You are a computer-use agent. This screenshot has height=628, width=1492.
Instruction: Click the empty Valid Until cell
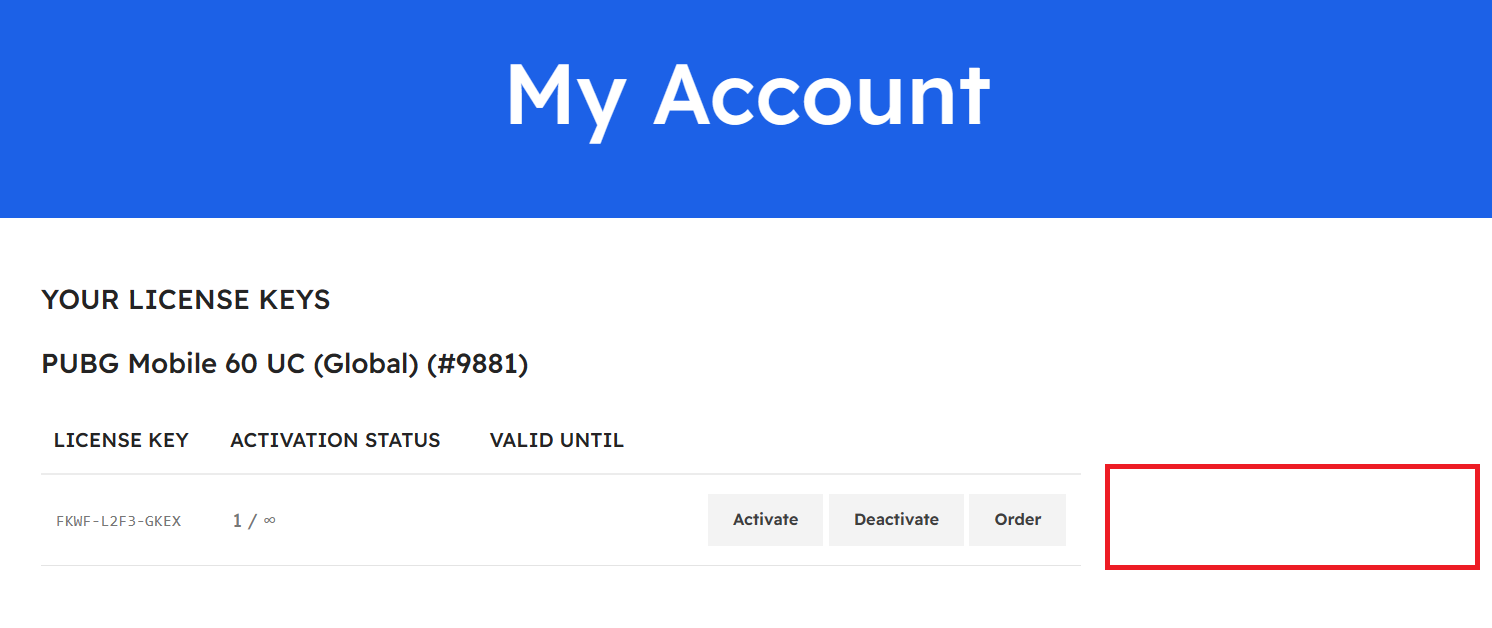point(556,519)
